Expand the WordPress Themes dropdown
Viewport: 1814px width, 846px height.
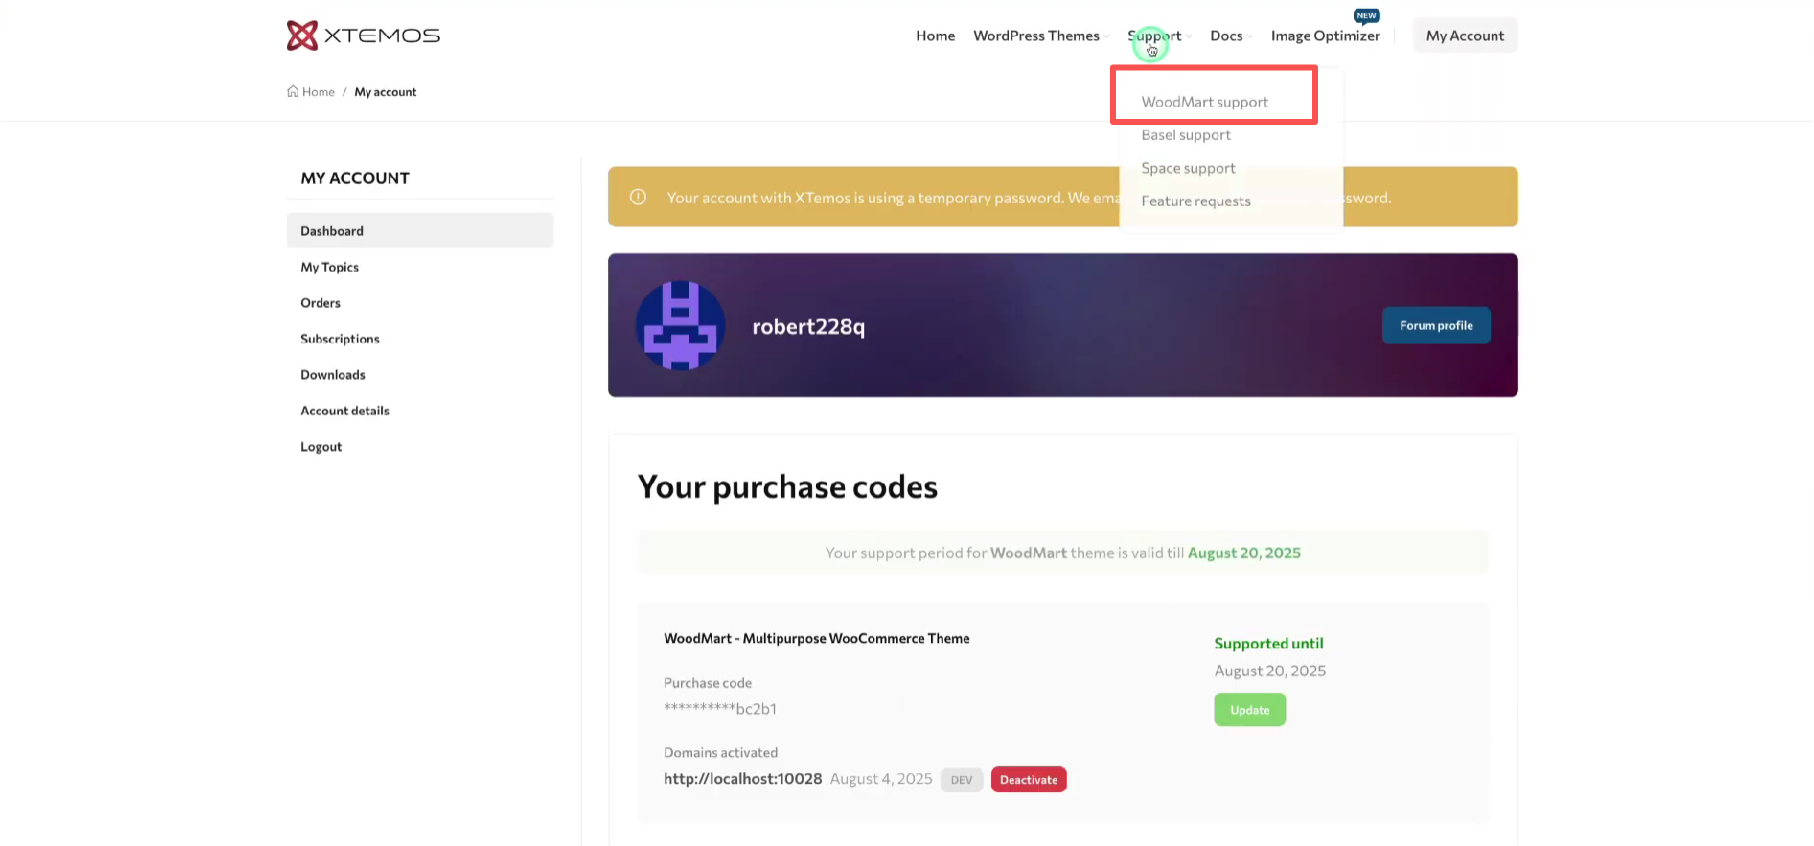tap(1040, 36)
